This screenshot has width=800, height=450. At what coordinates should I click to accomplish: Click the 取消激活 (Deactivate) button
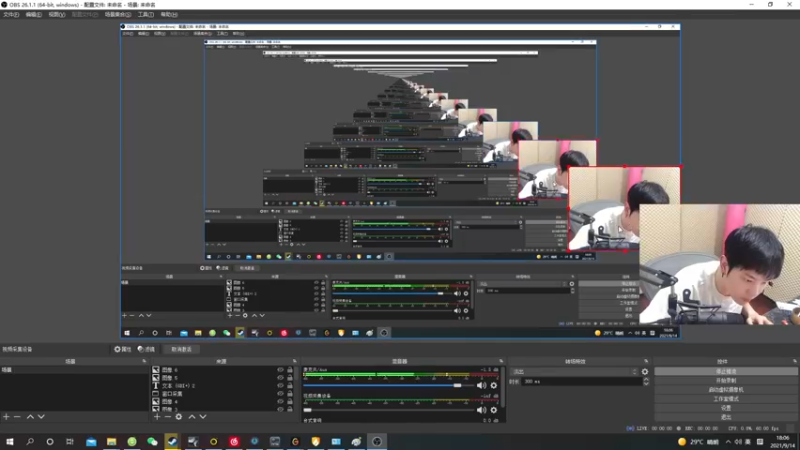[x=182, y=349]
